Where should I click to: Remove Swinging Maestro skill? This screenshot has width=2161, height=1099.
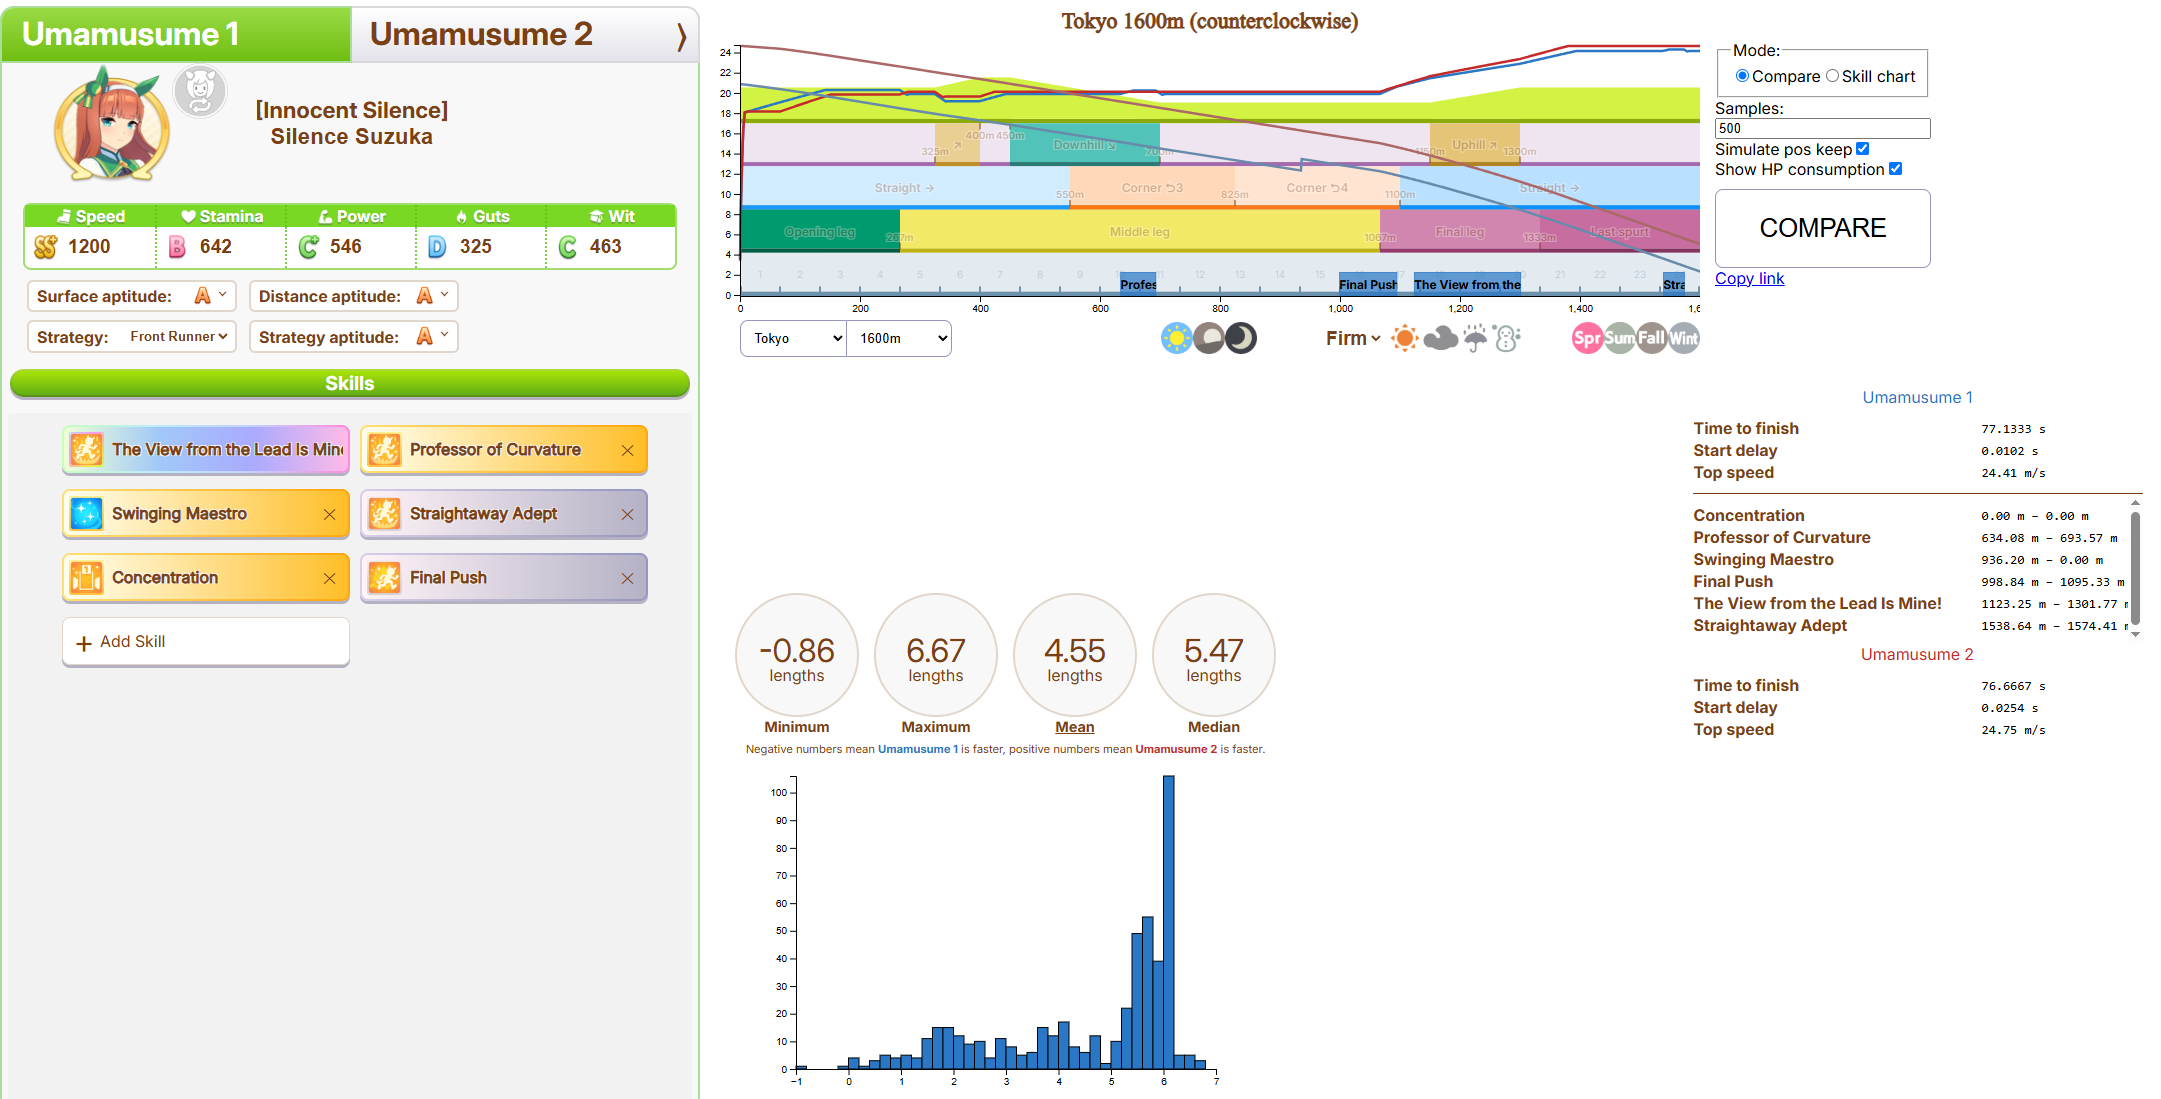tap(329, 514)
